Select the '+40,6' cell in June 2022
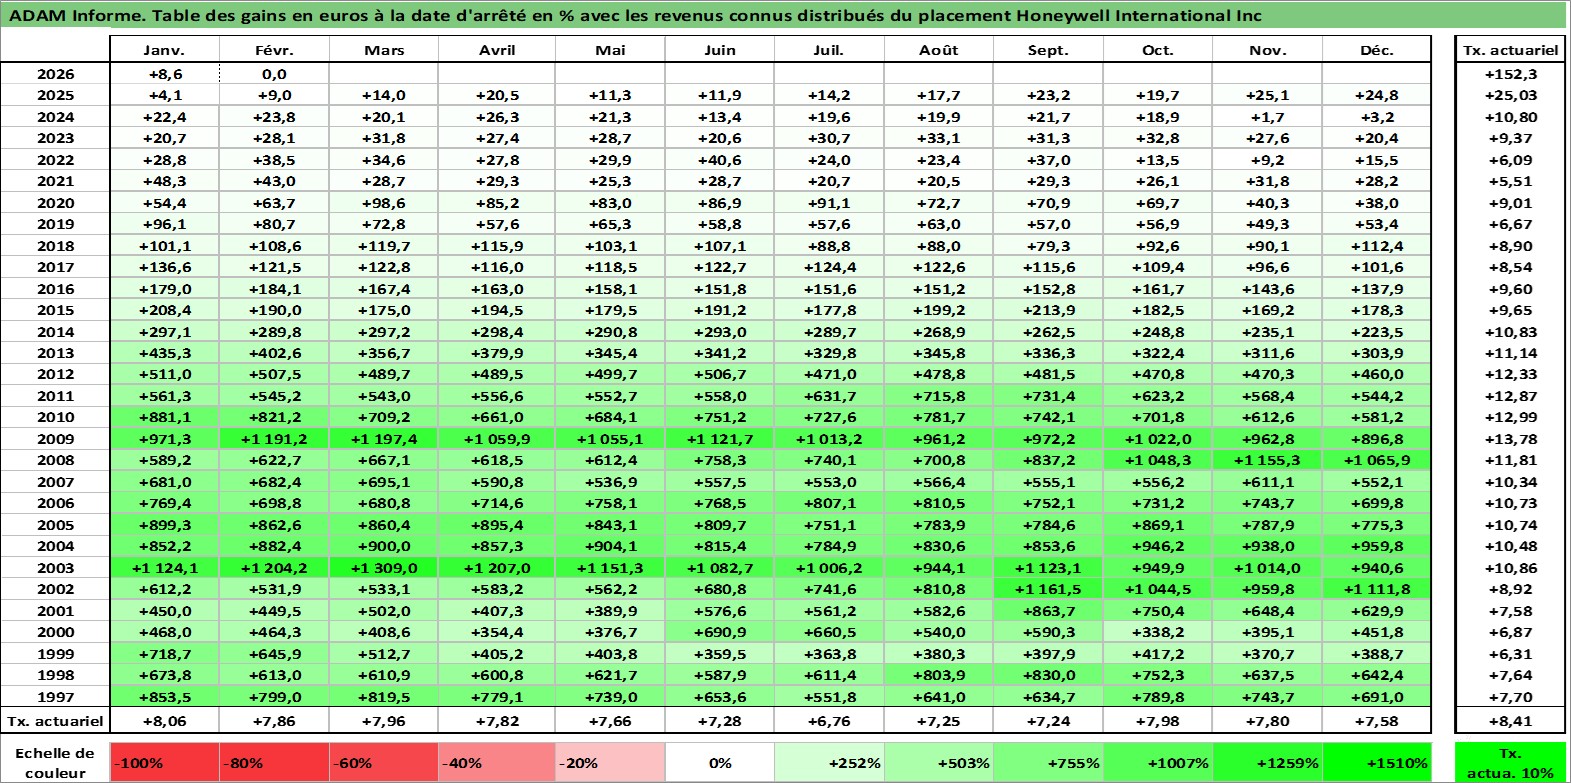This screenshot has width=1571, height=783. click(720, 160)
